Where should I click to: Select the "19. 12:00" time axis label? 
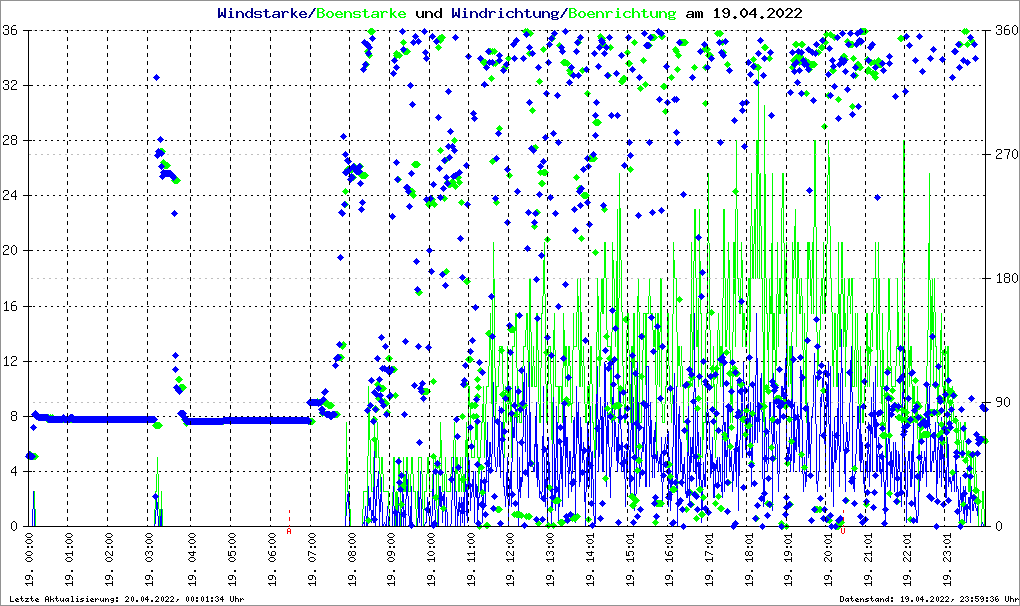pos(511,560)
